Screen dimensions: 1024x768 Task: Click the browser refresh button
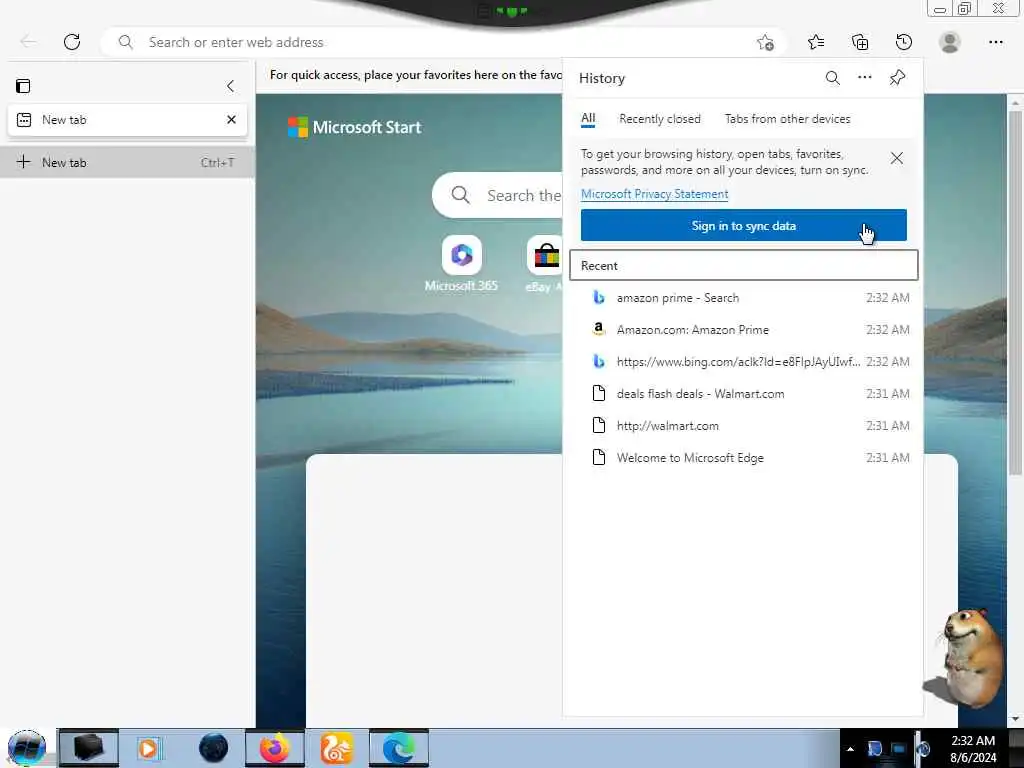click(x=72, y=42)
